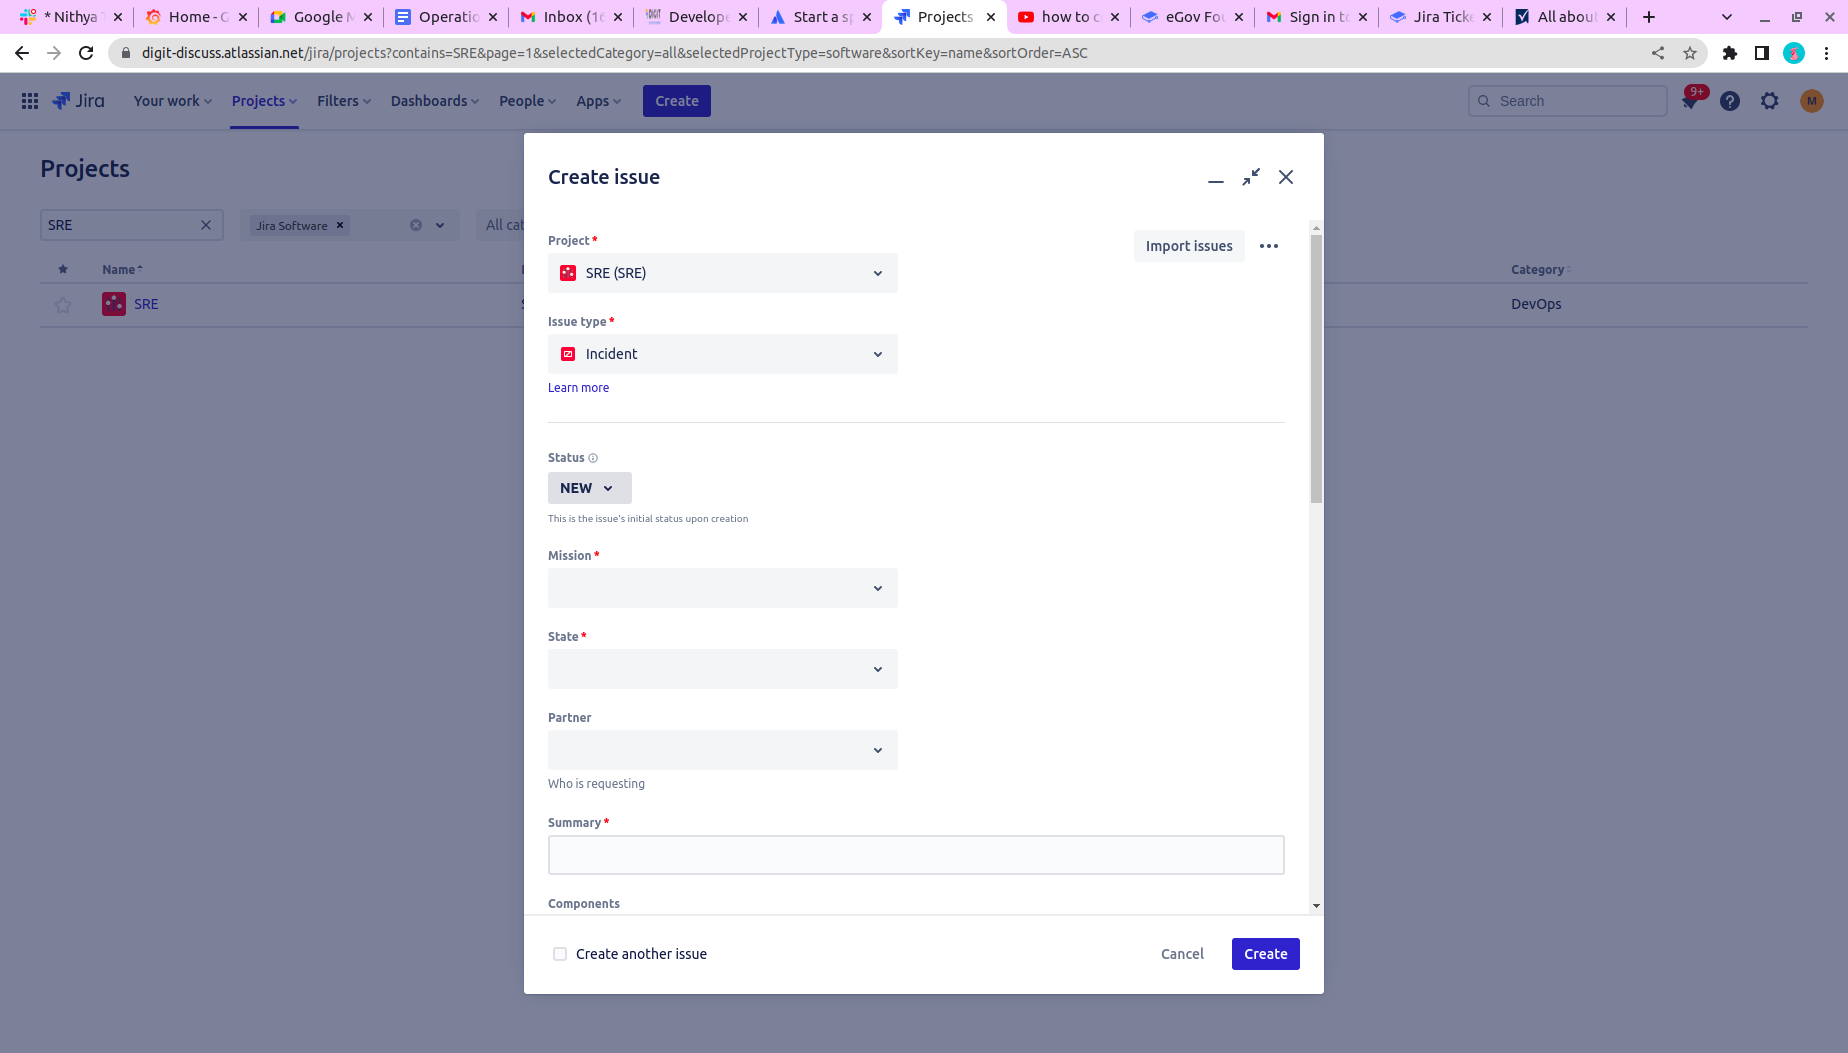Enable the Create another issue checkbox
1848x1053 pixels.
(560, 954)
